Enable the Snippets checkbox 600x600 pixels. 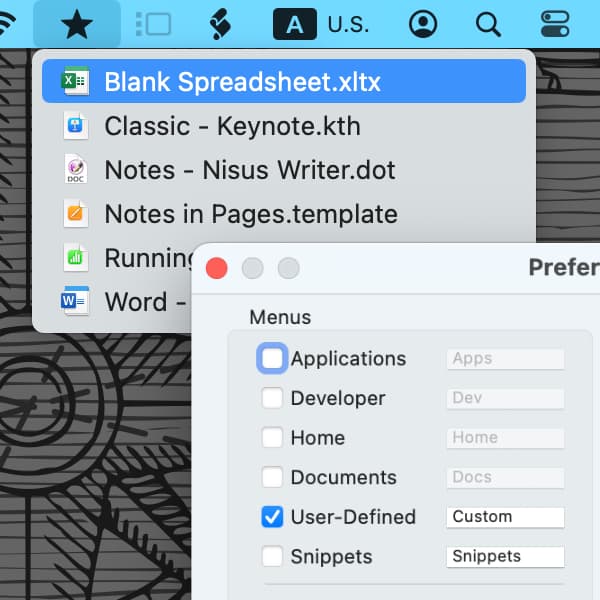[272, 556]
